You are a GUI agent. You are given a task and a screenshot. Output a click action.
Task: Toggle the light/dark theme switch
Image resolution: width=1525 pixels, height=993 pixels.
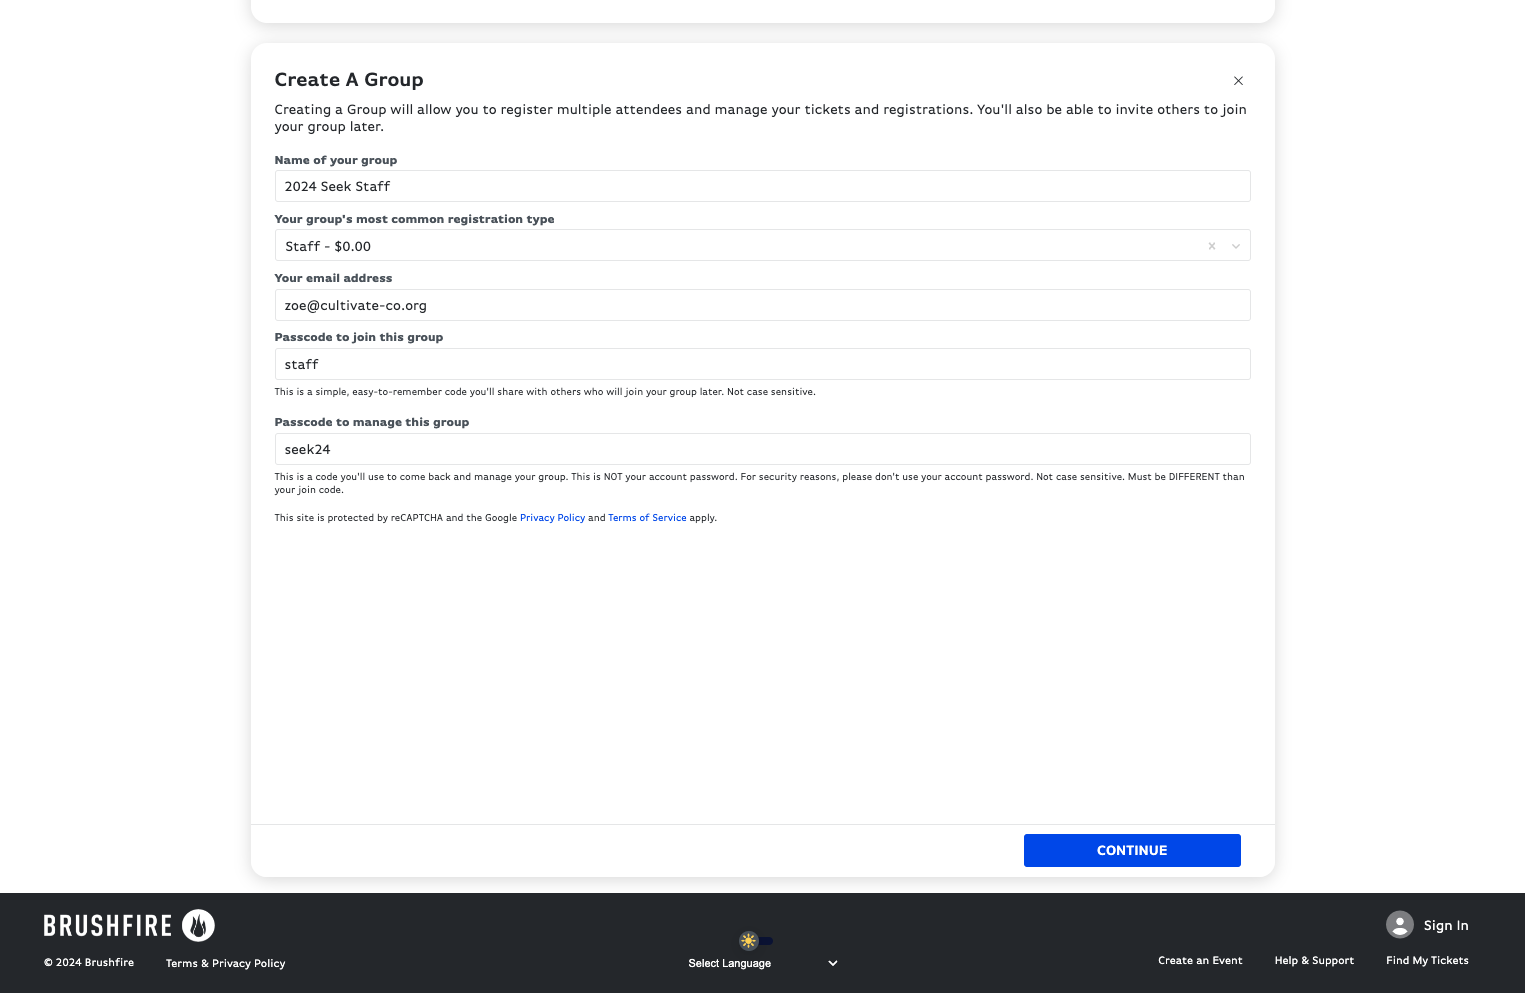point(756,940)
